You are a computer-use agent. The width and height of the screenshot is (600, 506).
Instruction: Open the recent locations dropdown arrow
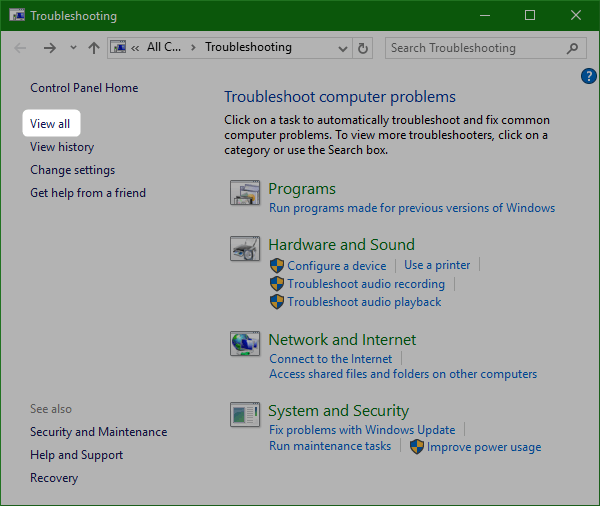tap(72, 48)
